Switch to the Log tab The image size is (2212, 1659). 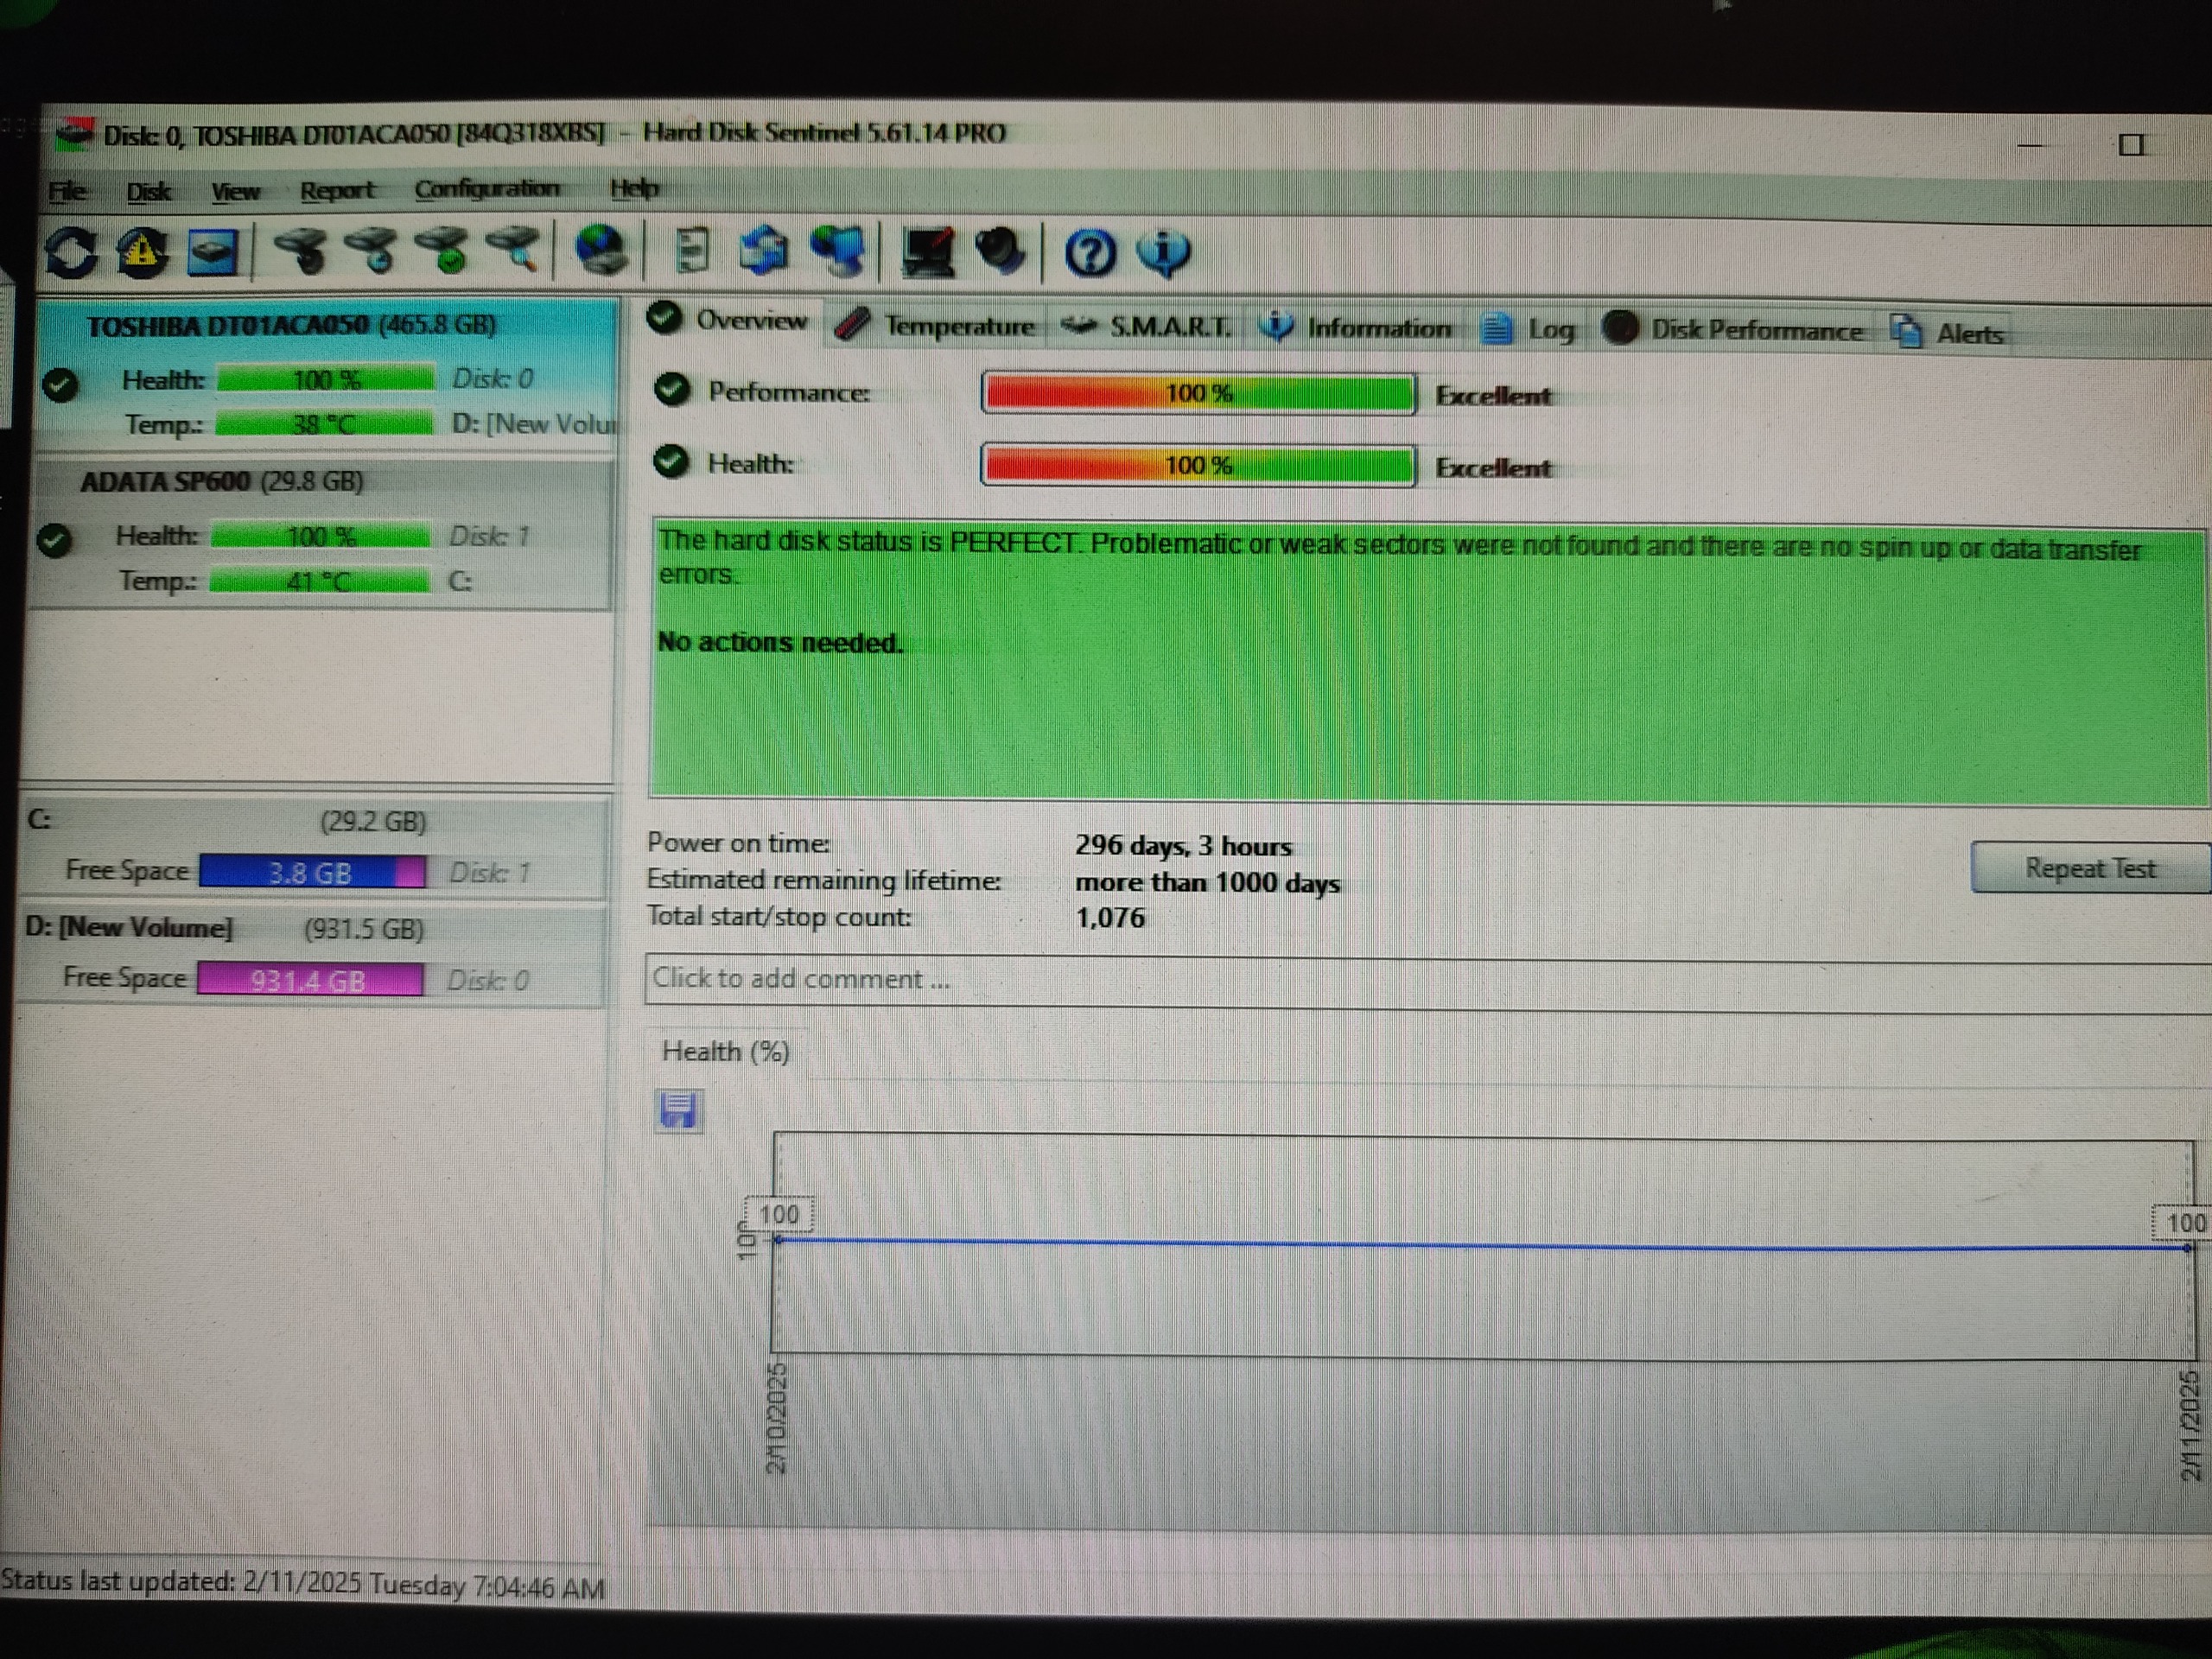pyautogui.click(x=1528, y=328)
